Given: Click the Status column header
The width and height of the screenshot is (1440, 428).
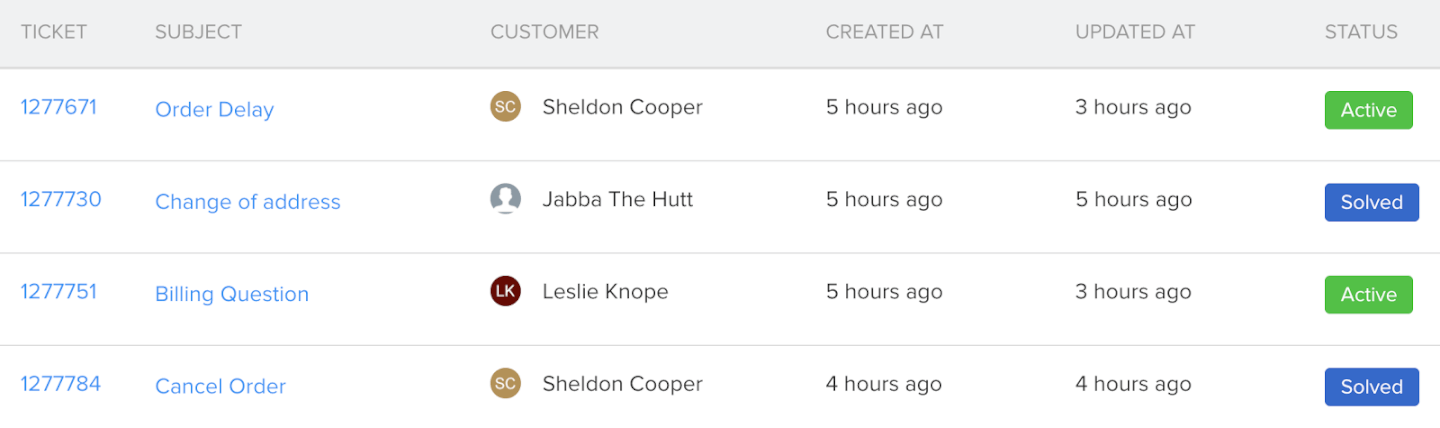Looking at the screenshot, I should 1361,32.
